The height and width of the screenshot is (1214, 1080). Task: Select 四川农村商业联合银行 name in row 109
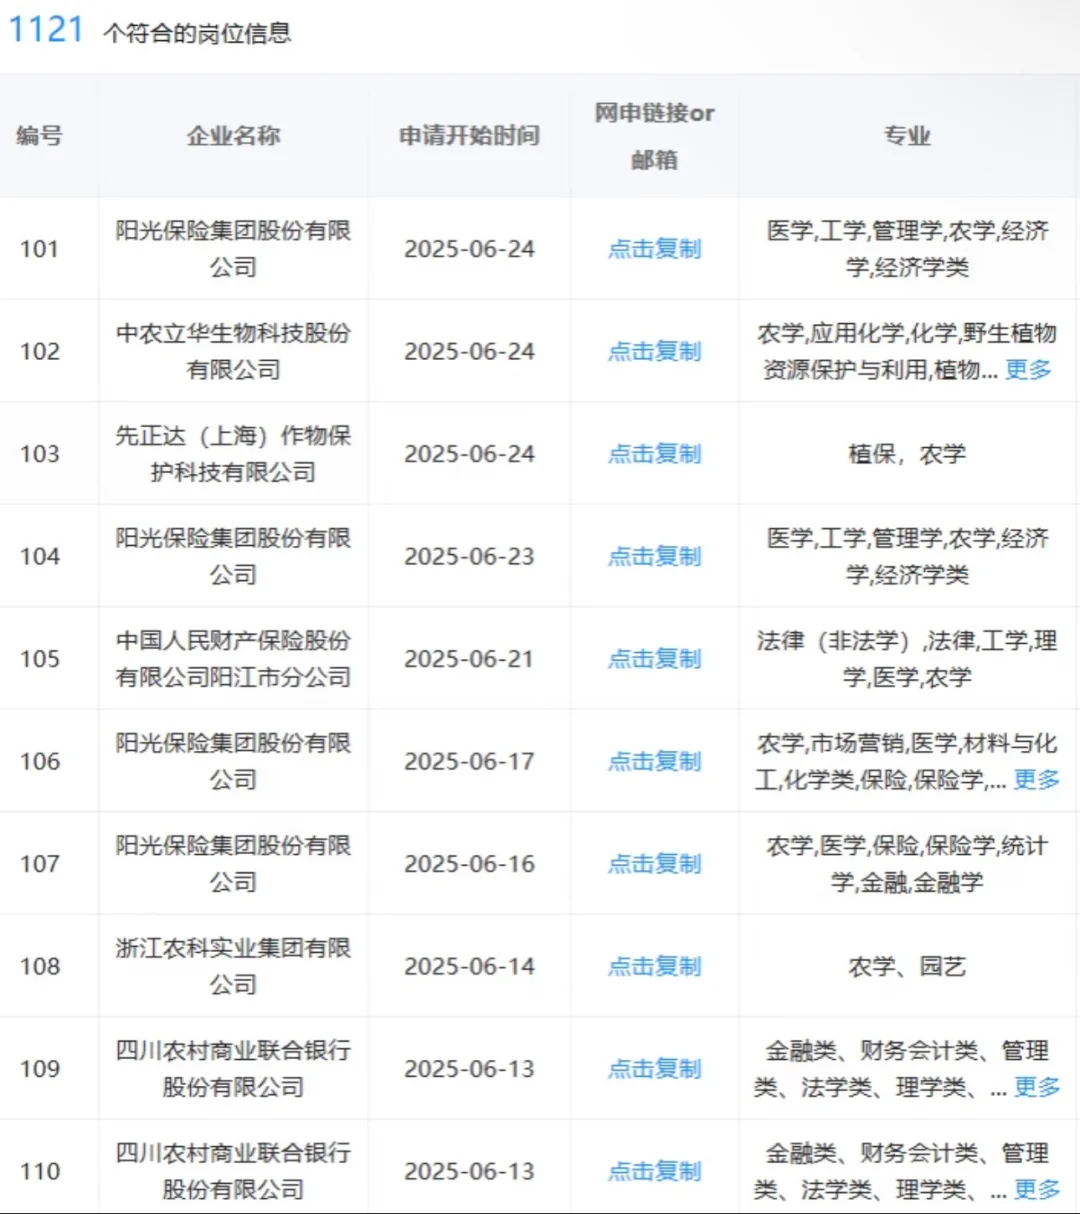(234, 1069)
